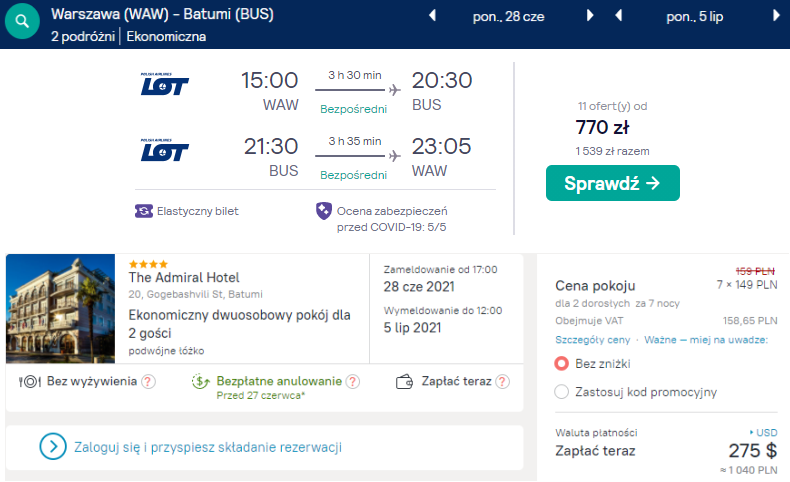Advance return date past pon., 5 lip
This screenshot has width=790, height=482.
point(776,16)
